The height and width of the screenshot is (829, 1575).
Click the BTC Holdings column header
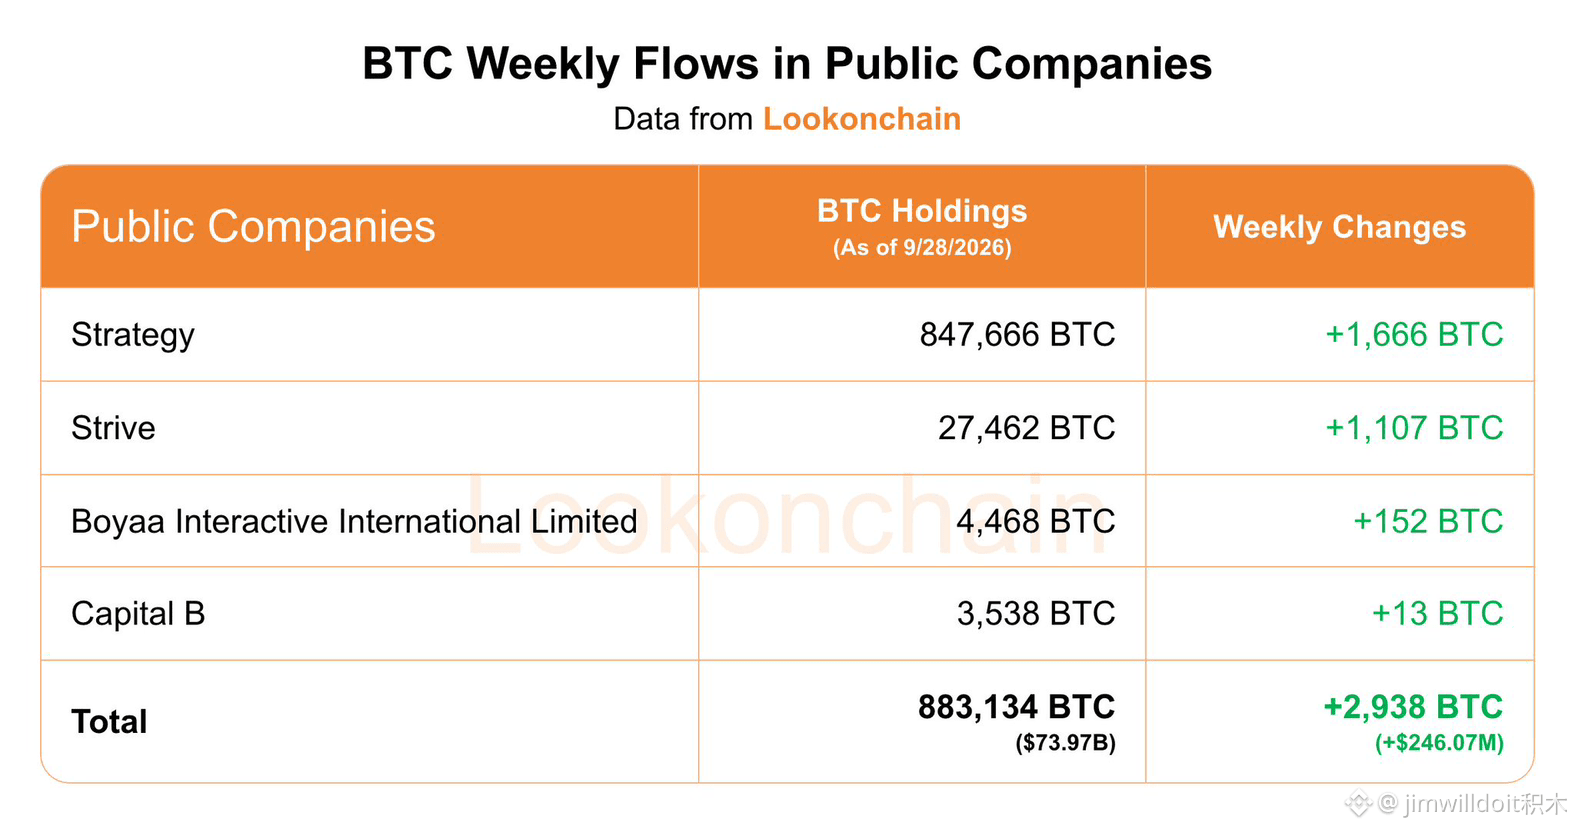[922, 226]
